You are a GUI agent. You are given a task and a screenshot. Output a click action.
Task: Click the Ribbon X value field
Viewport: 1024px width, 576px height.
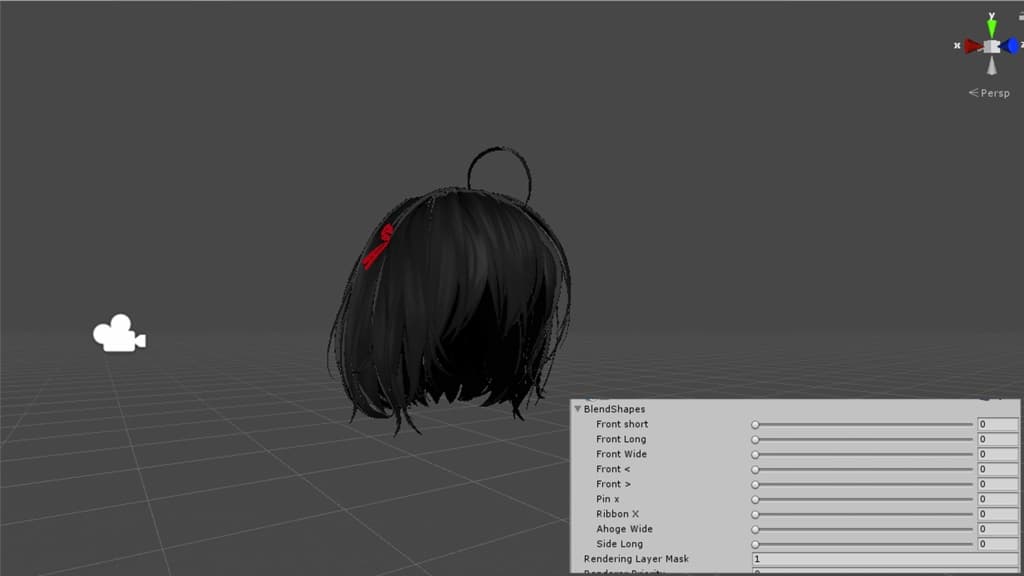[997, 515]
